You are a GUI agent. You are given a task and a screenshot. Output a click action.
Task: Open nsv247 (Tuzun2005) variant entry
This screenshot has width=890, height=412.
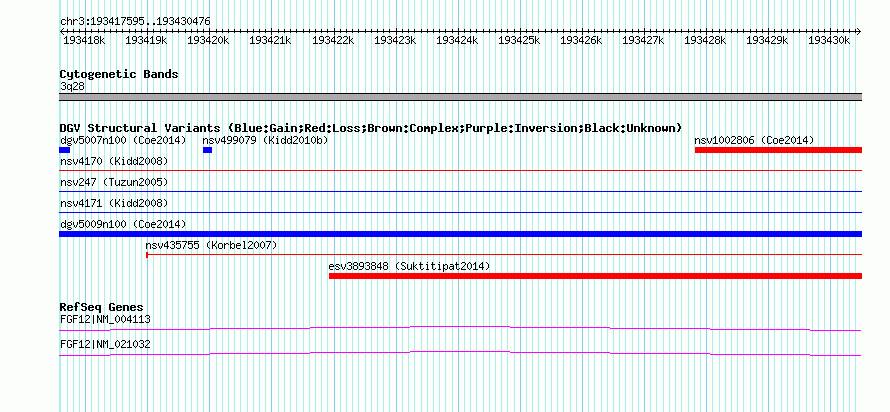114,182
